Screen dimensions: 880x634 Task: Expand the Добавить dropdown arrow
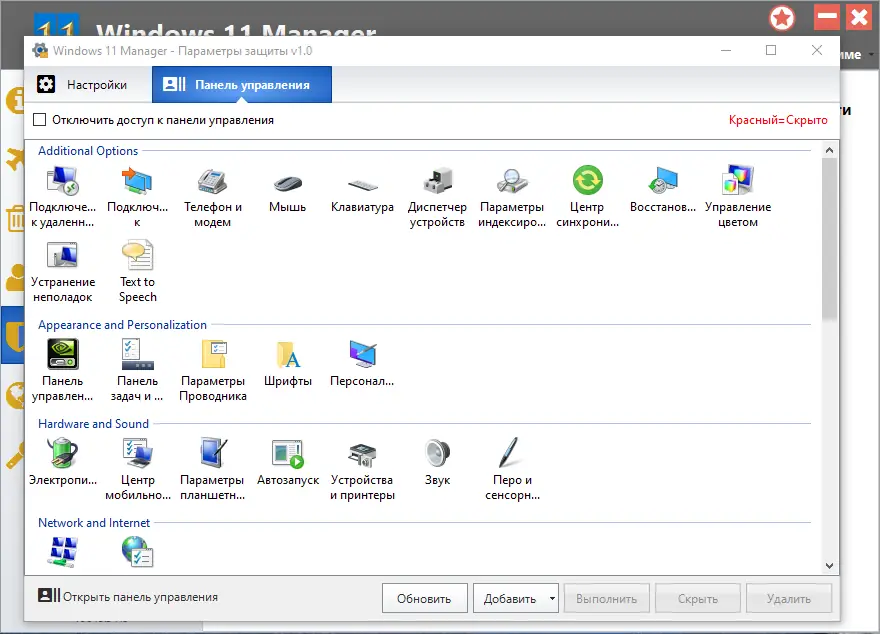pos(550,598)
